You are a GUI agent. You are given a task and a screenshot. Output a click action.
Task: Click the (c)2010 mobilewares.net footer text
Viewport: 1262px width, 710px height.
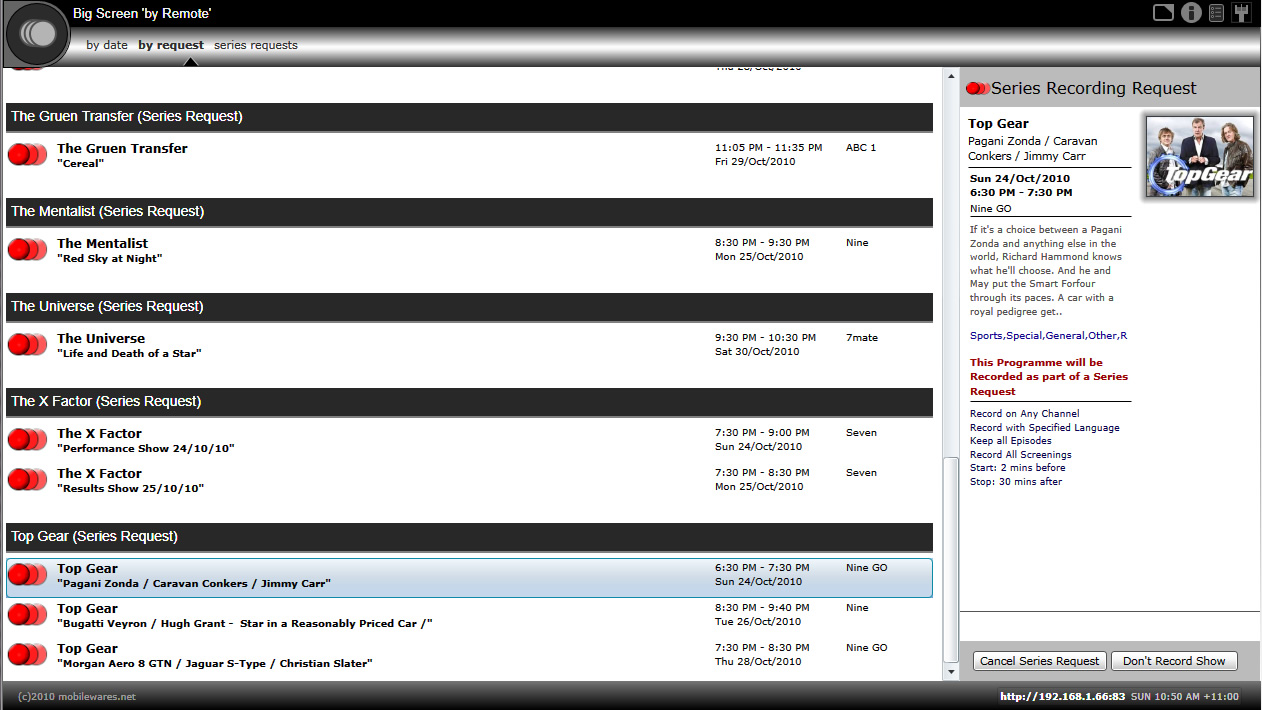(x=77, y=696)
